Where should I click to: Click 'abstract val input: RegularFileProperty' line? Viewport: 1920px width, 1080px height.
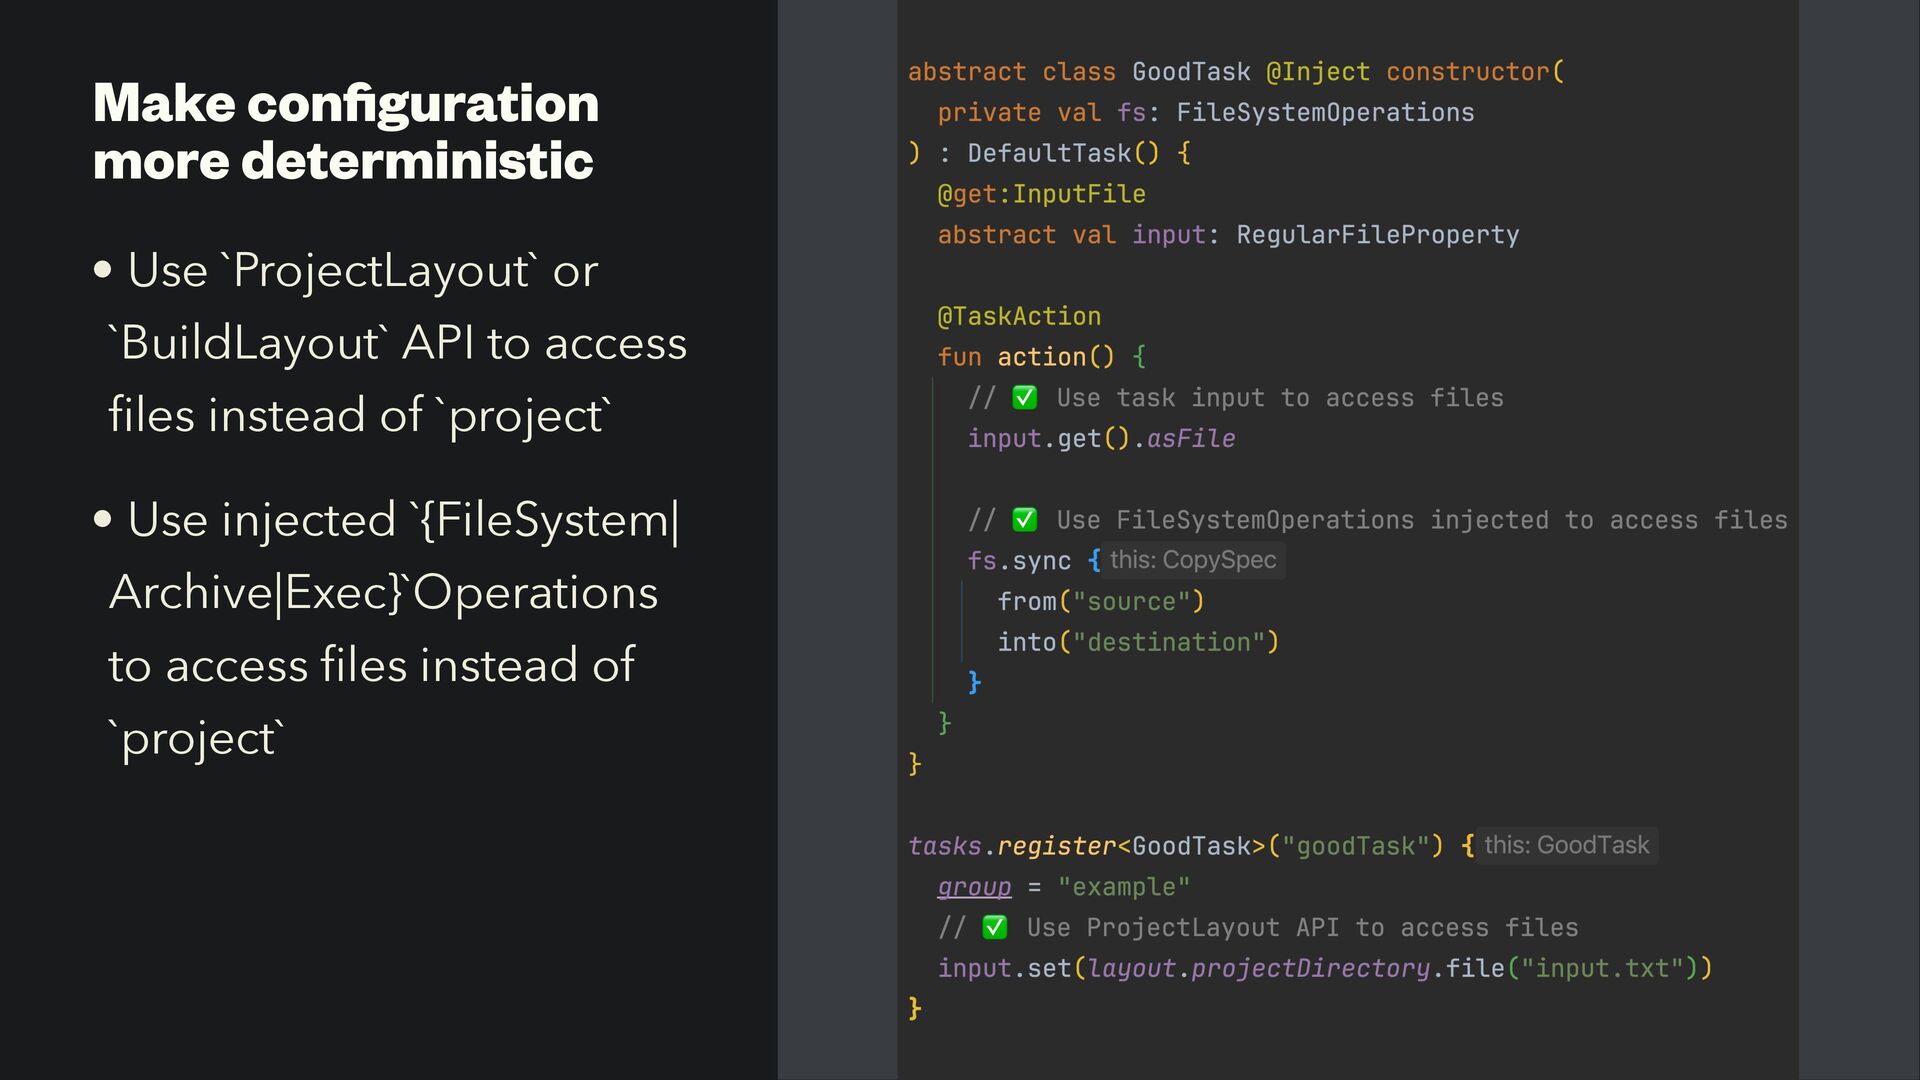tap(1229, 235)
